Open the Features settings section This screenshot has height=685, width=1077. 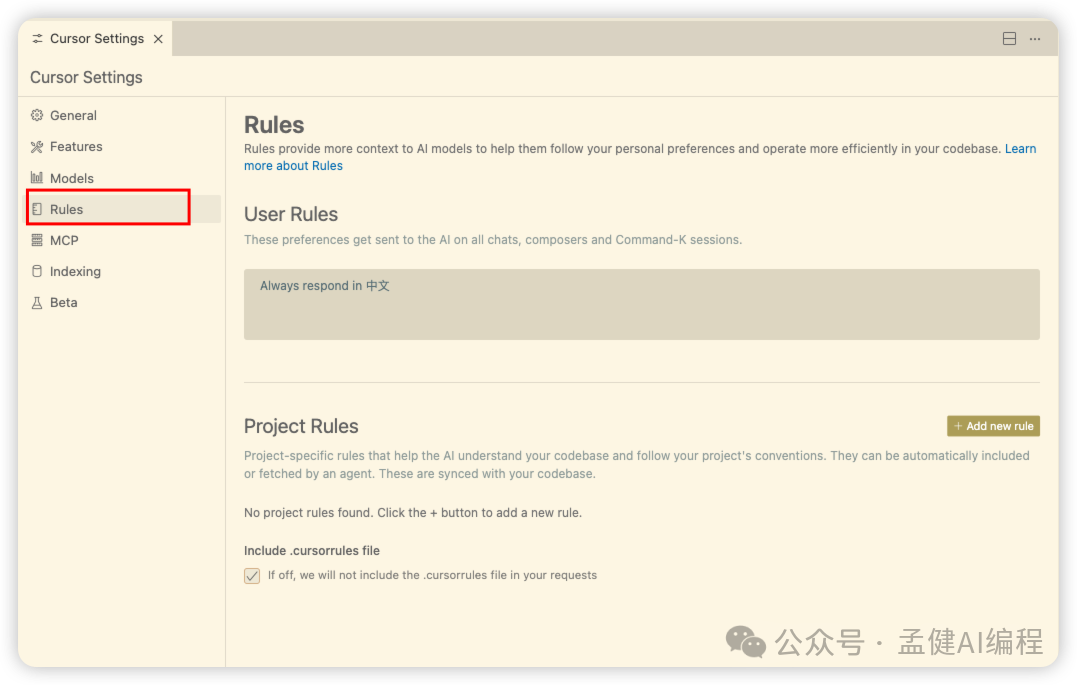124,146
